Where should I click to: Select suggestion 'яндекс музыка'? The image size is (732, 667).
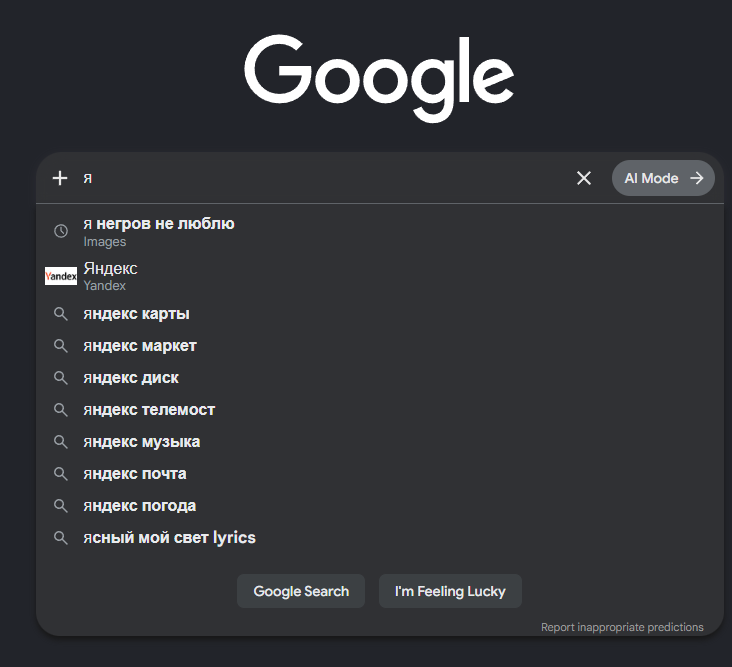(380, 442)
